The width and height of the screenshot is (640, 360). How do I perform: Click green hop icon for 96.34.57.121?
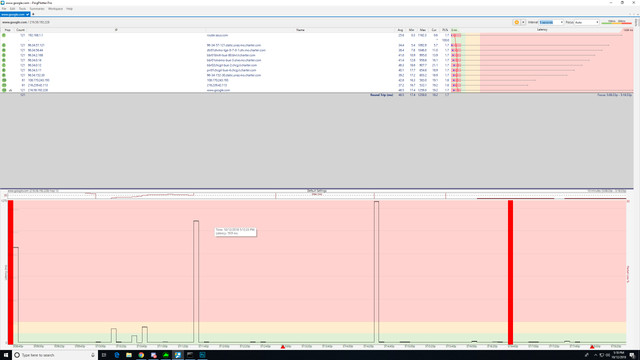pyautogui.click(x=4, y=45)
